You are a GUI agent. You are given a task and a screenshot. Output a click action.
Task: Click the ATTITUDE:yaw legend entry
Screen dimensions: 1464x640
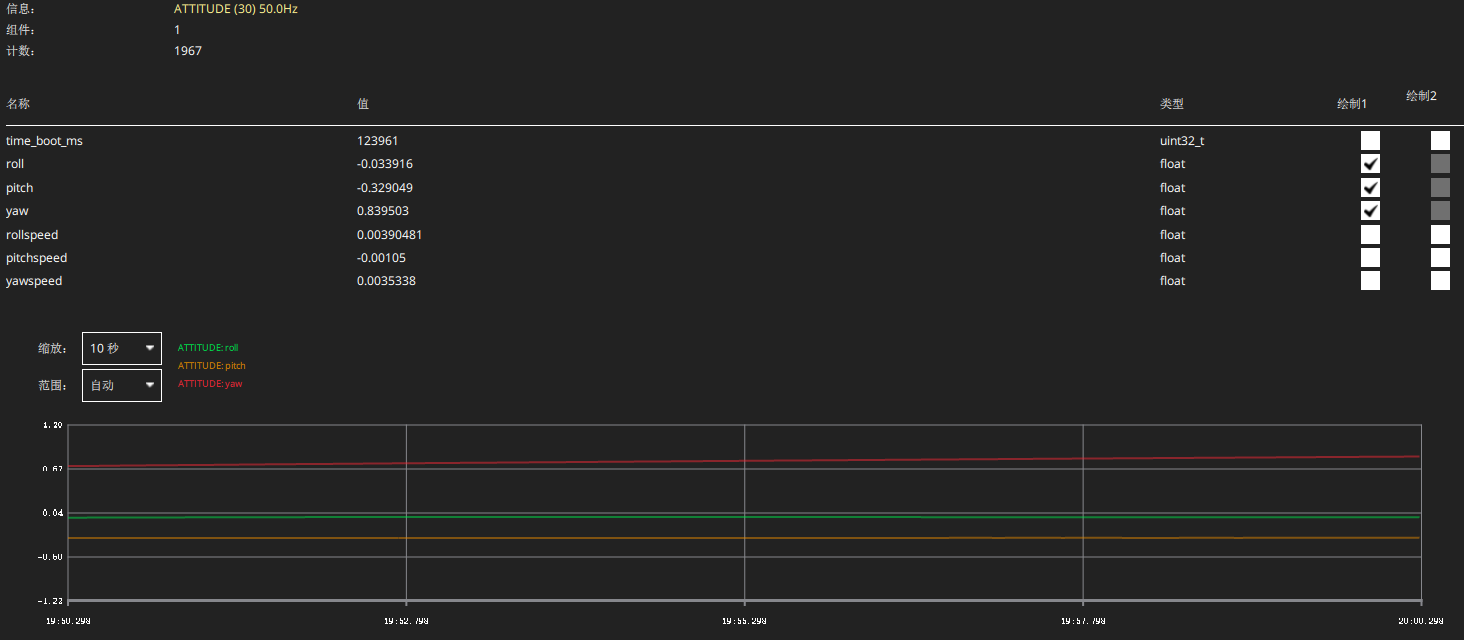coord(210,383)
